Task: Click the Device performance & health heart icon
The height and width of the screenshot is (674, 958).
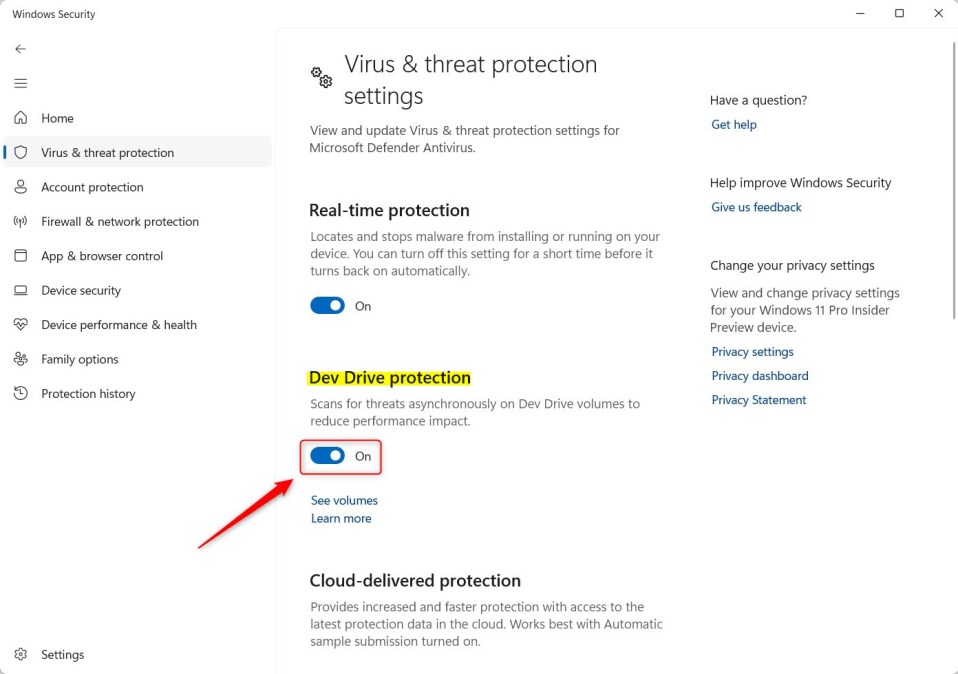Action: pos(21,325)
